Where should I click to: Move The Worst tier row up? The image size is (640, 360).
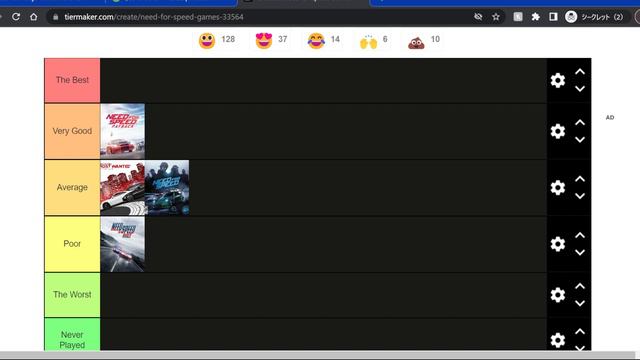click(580, 286)
